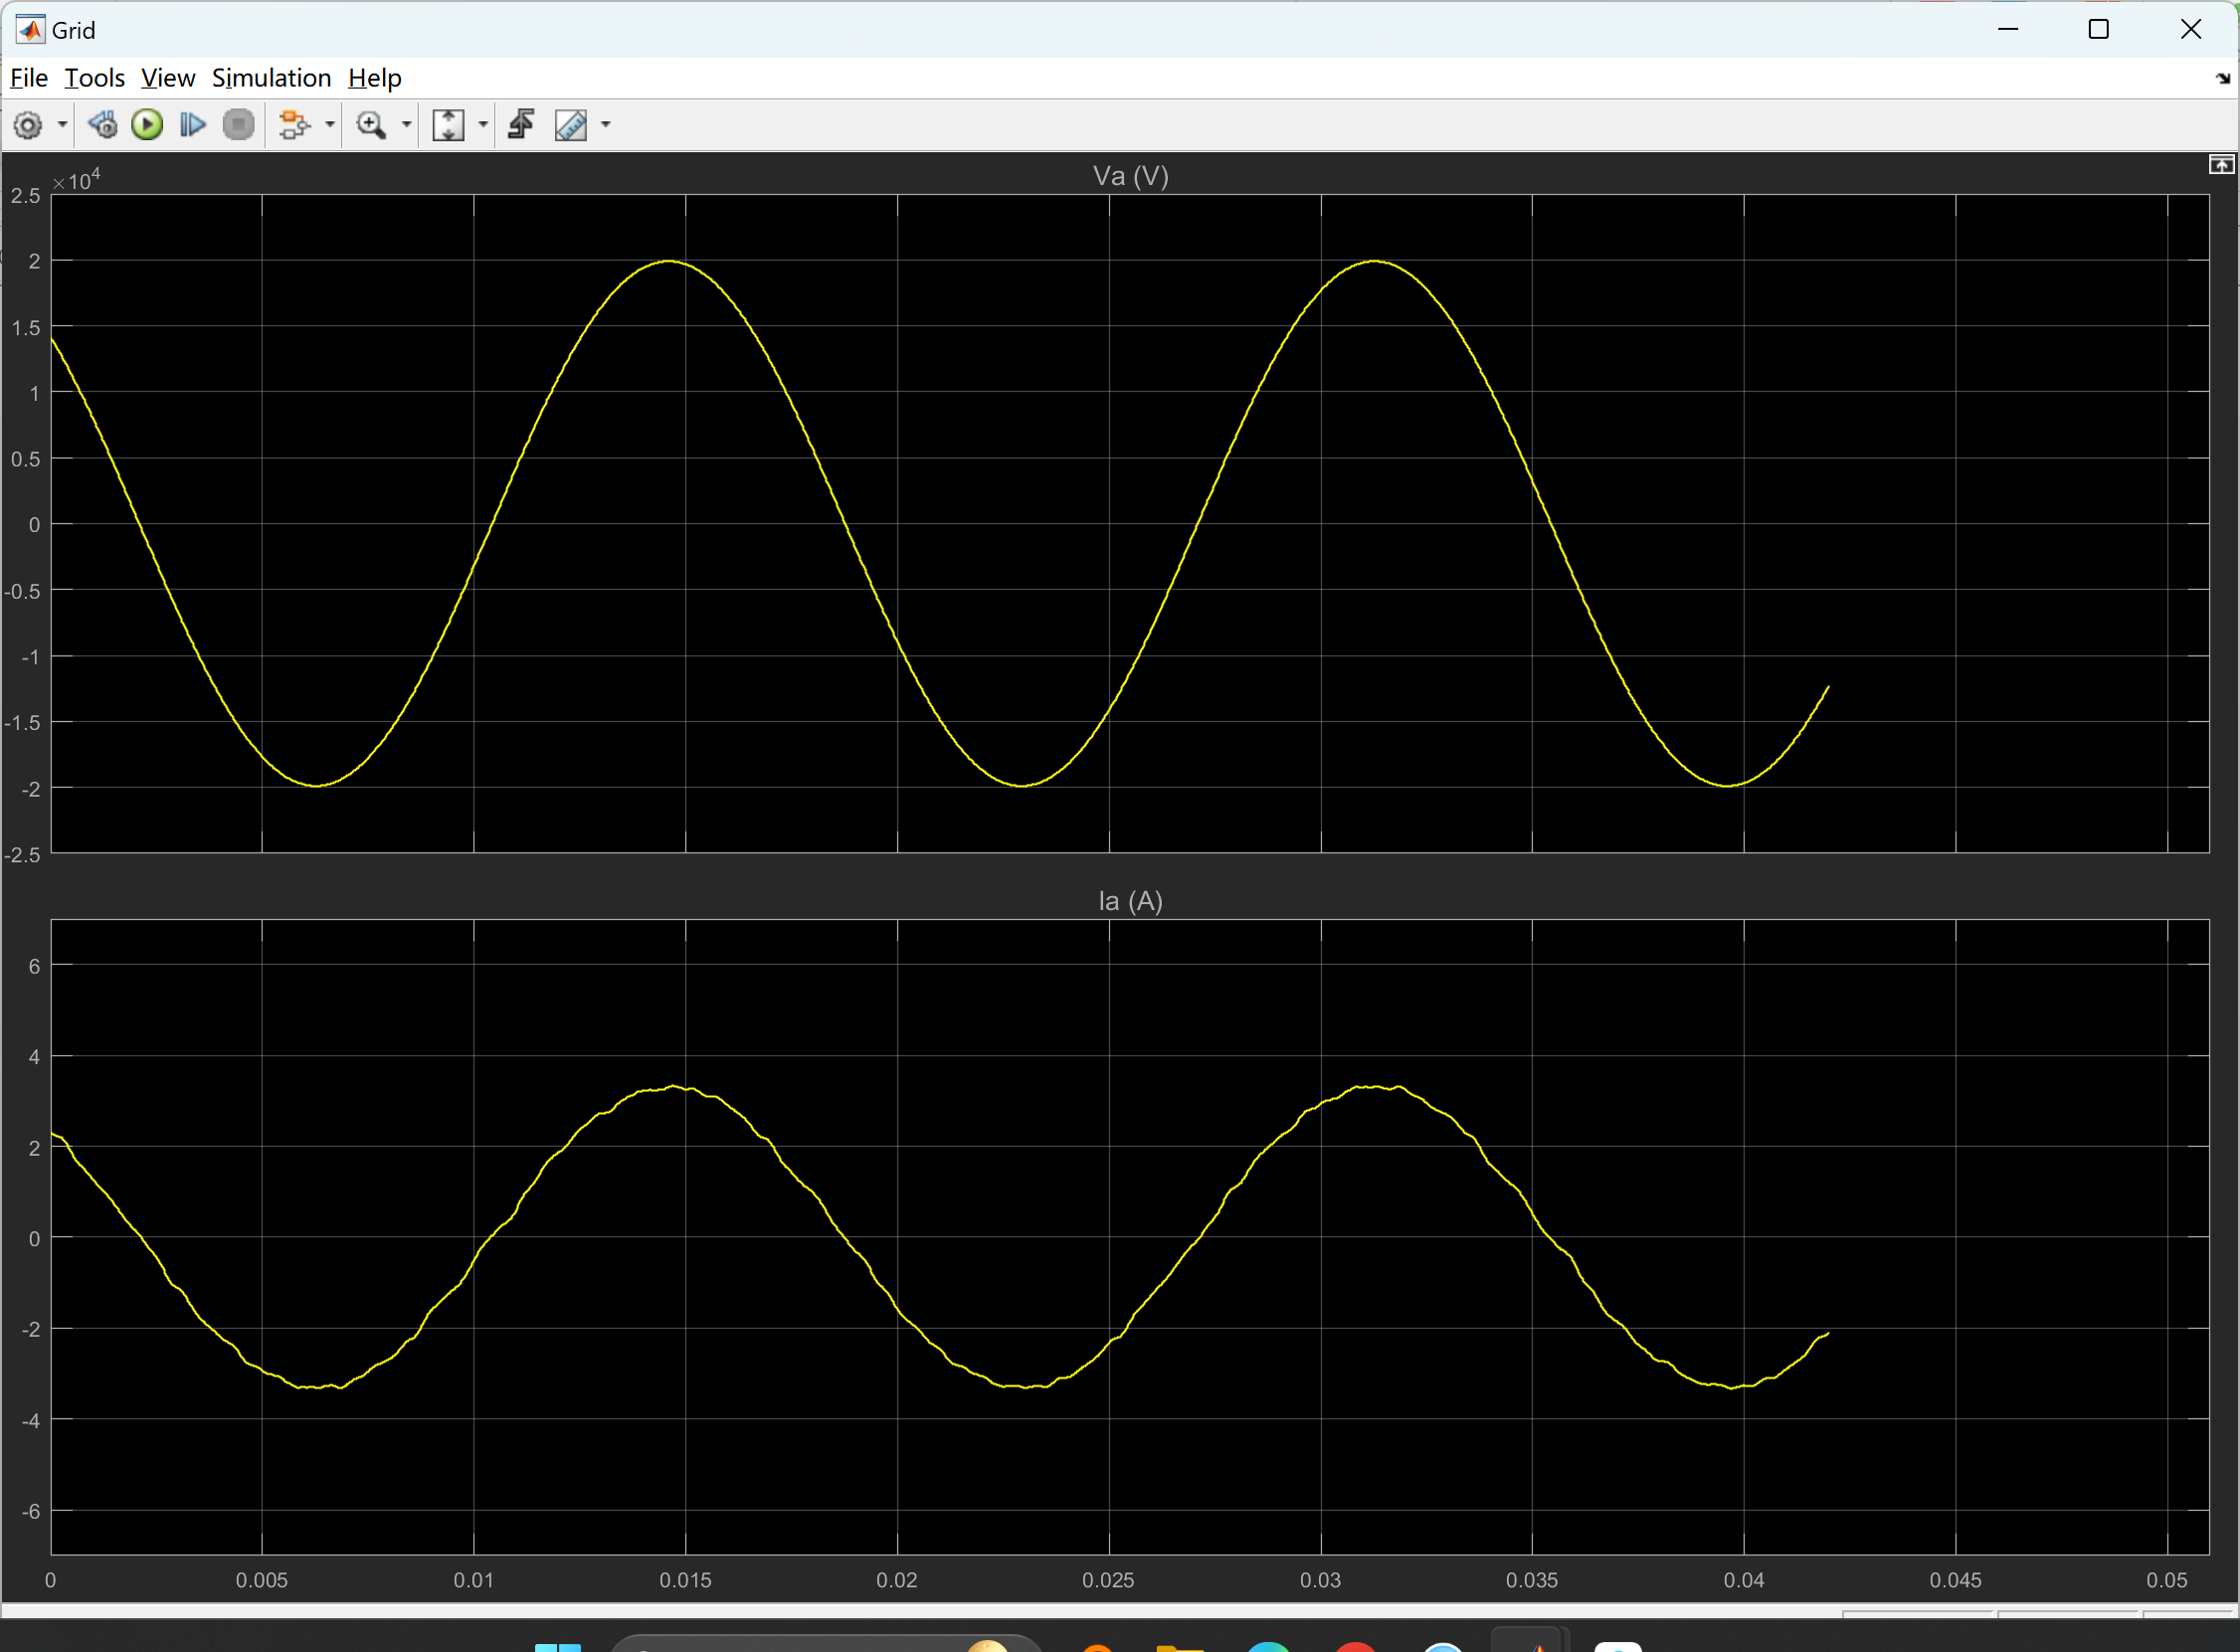Open the View menu
The width and height of the screenshot is (2240, 1652).
pos(167,78)
